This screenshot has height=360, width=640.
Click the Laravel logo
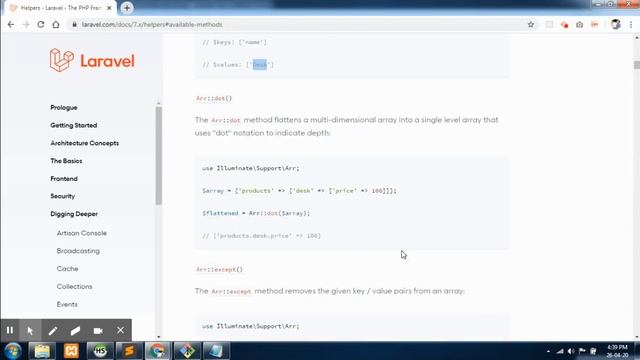92,60
